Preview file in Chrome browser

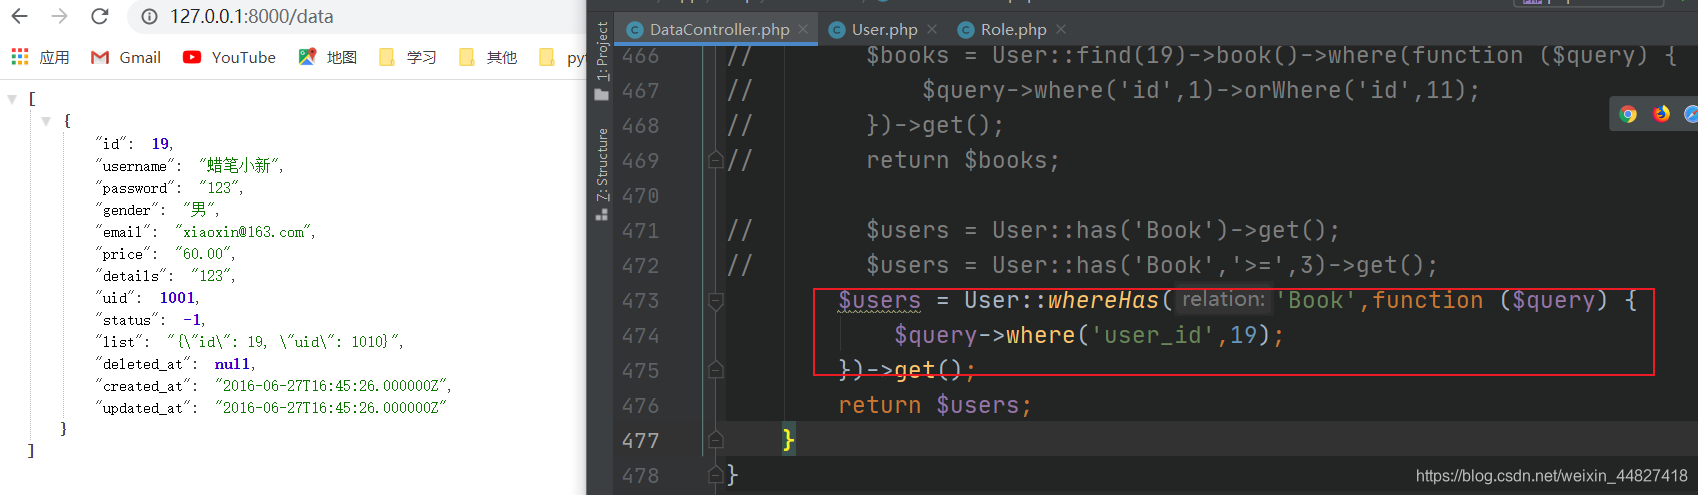coord(1628,114)
